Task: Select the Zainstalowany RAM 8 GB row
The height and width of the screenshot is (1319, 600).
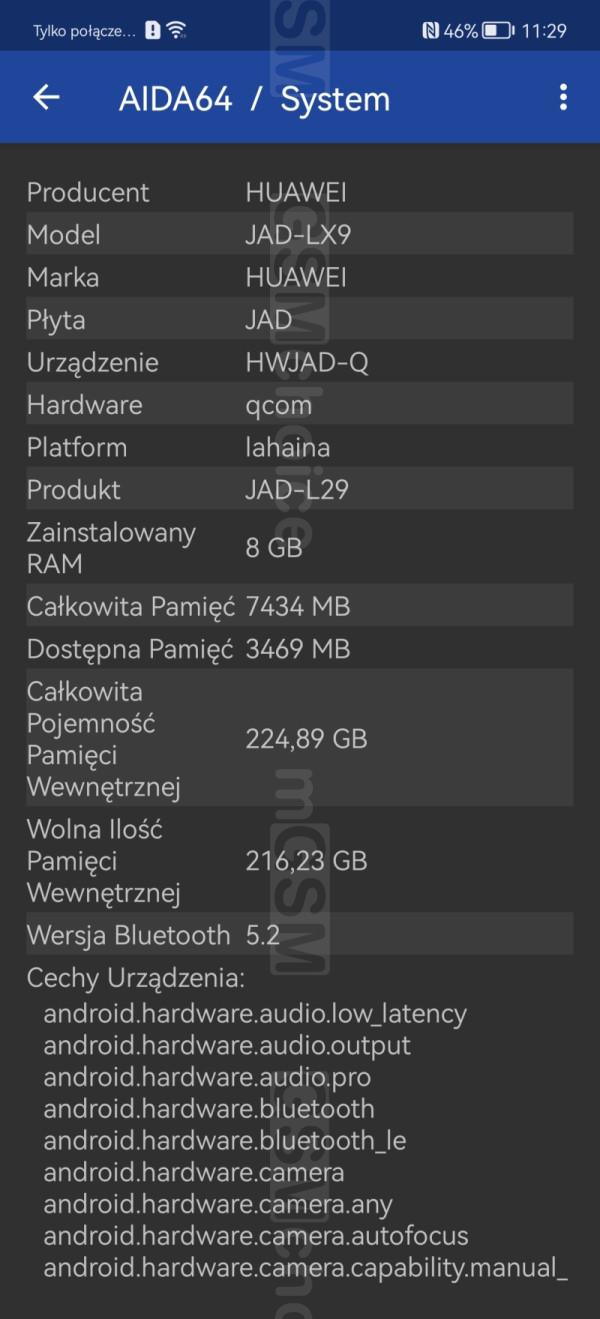Action: coord(299,547)
